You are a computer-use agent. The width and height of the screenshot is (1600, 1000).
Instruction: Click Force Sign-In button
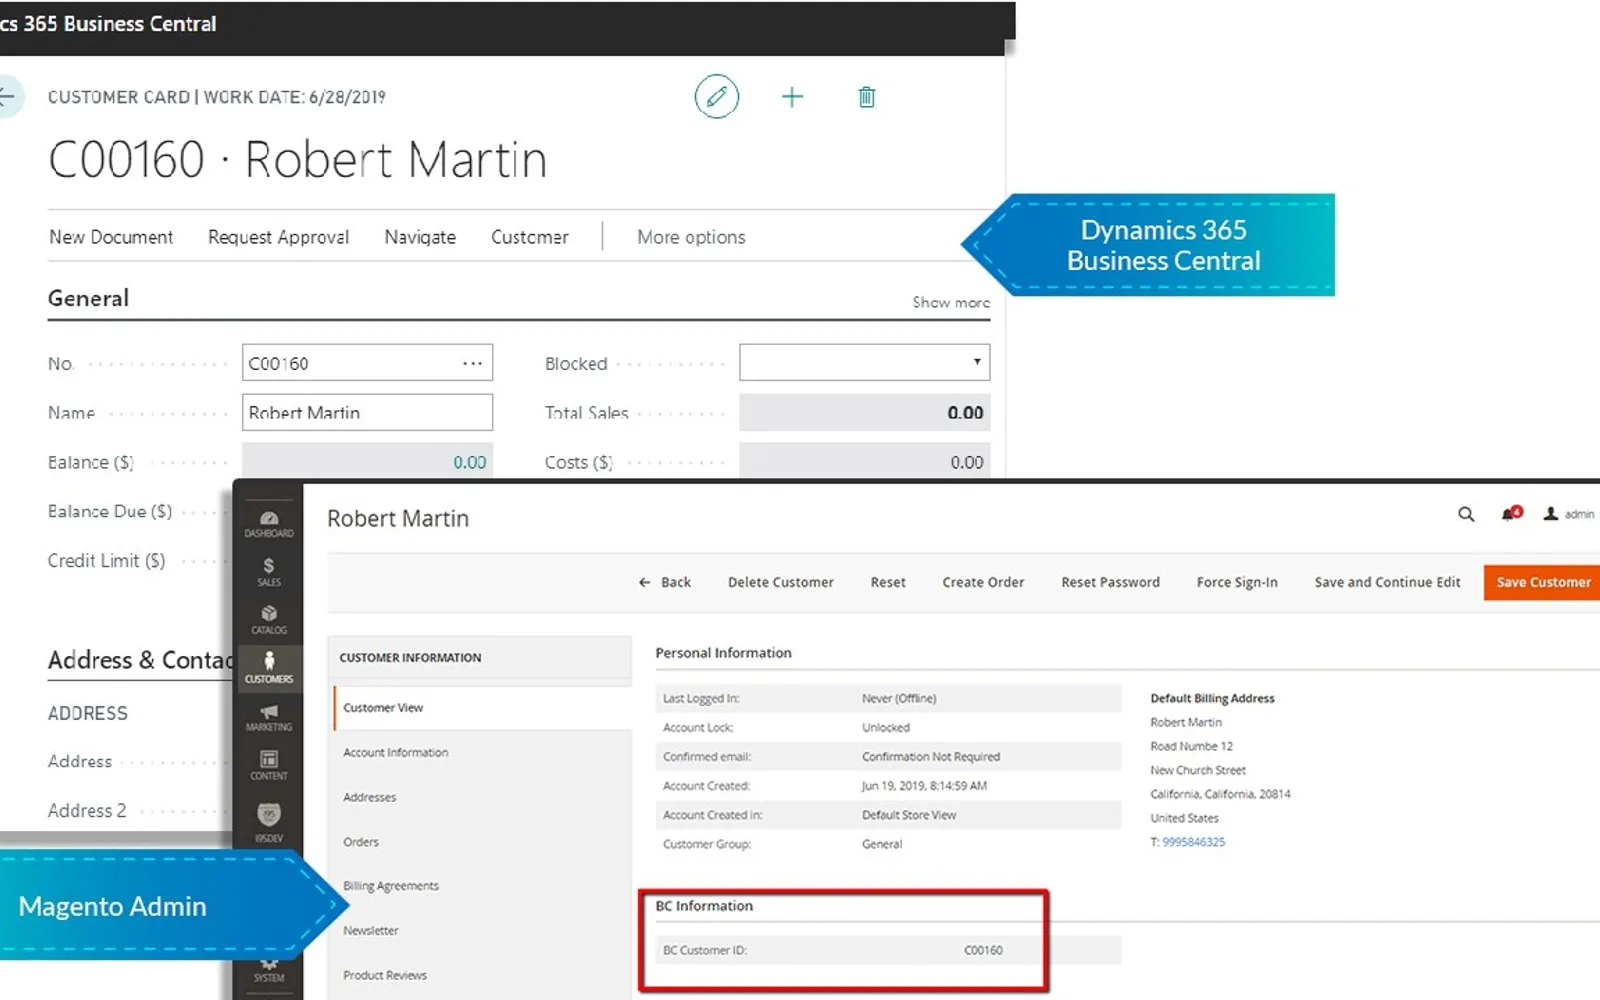(1237, 582)
